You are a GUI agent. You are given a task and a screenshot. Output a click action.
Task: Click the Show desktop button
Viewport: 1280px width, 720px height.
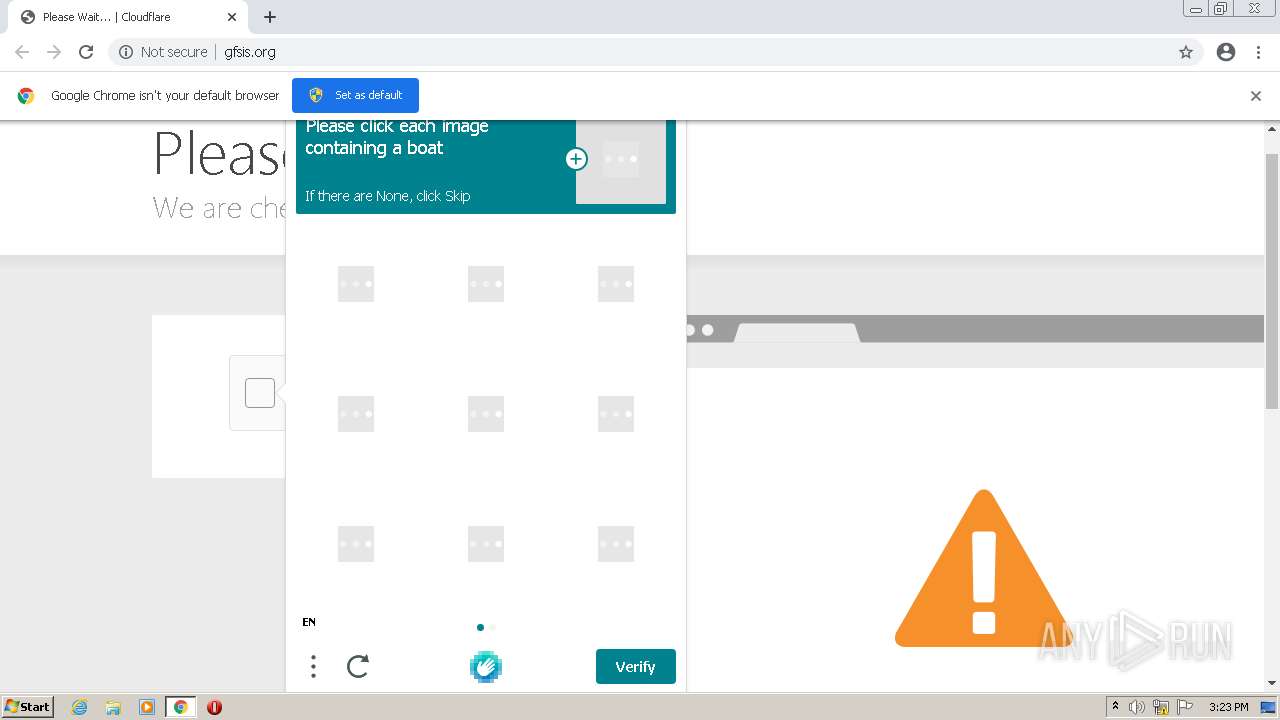tap(1268, 707)
